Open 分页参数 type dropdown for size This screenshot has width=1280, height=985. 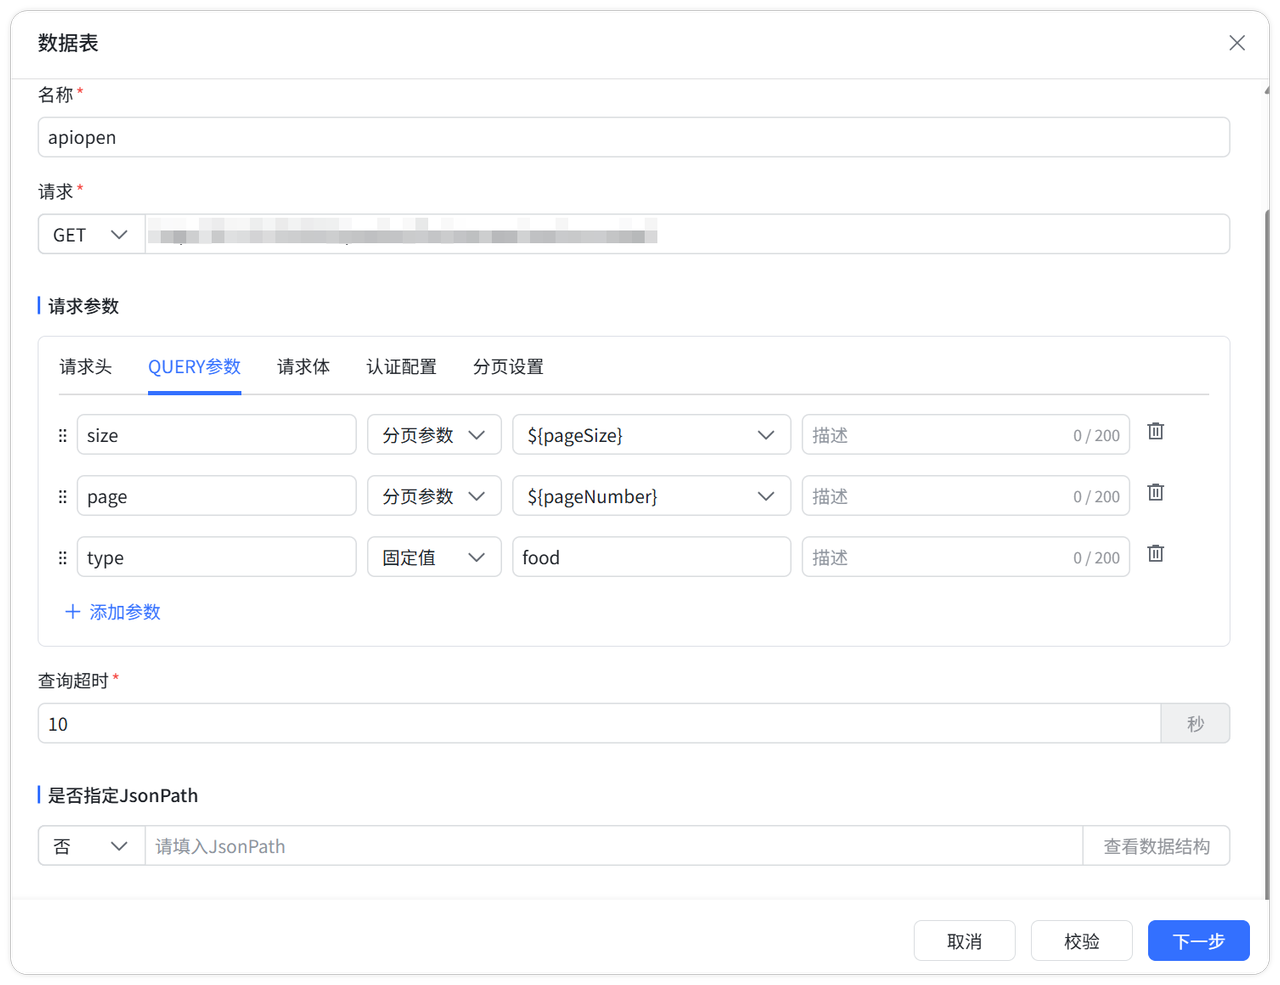click(x=434, y=435)
